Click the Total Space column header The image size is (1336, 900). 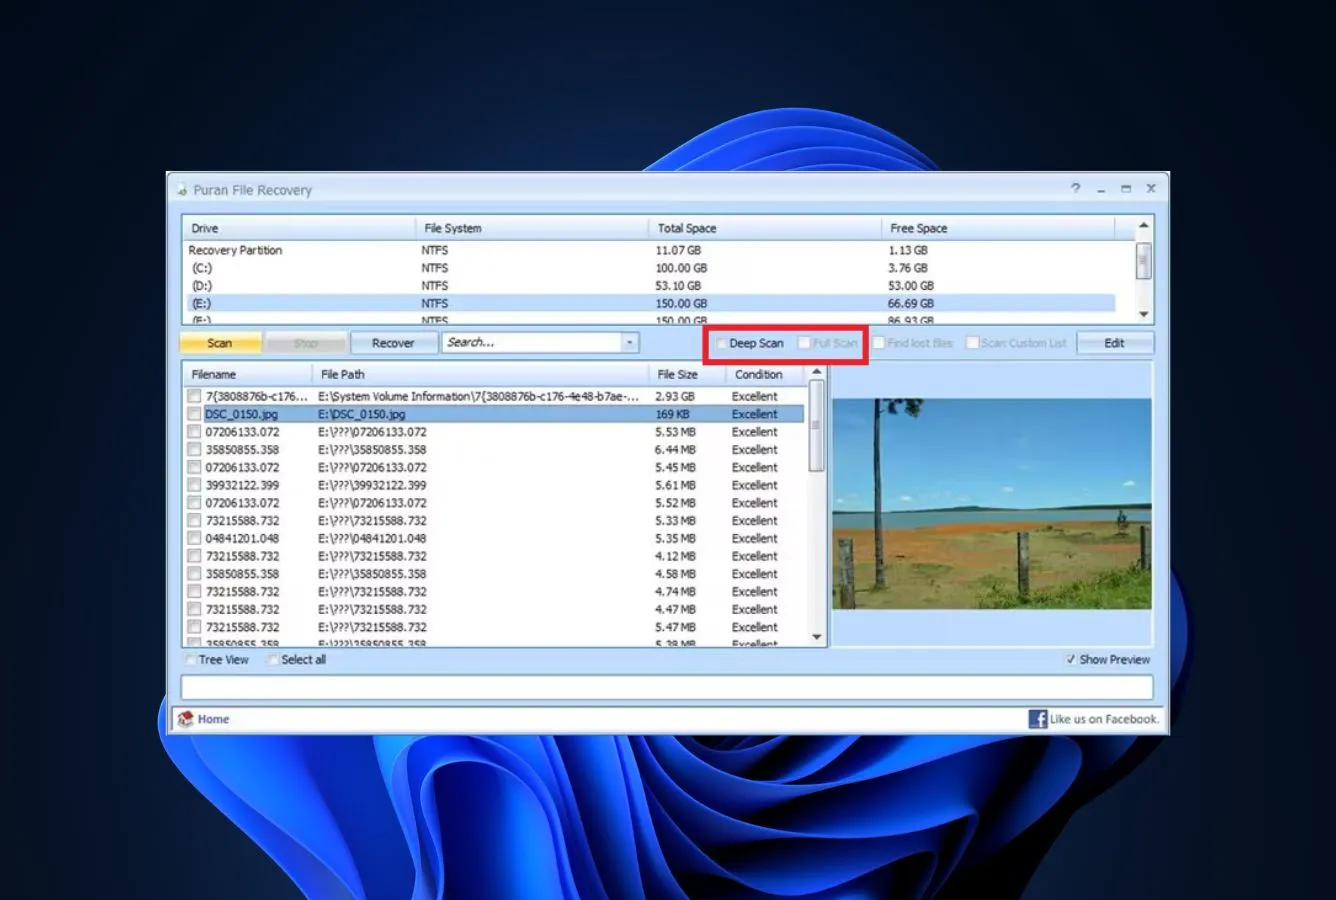[764, 228]
